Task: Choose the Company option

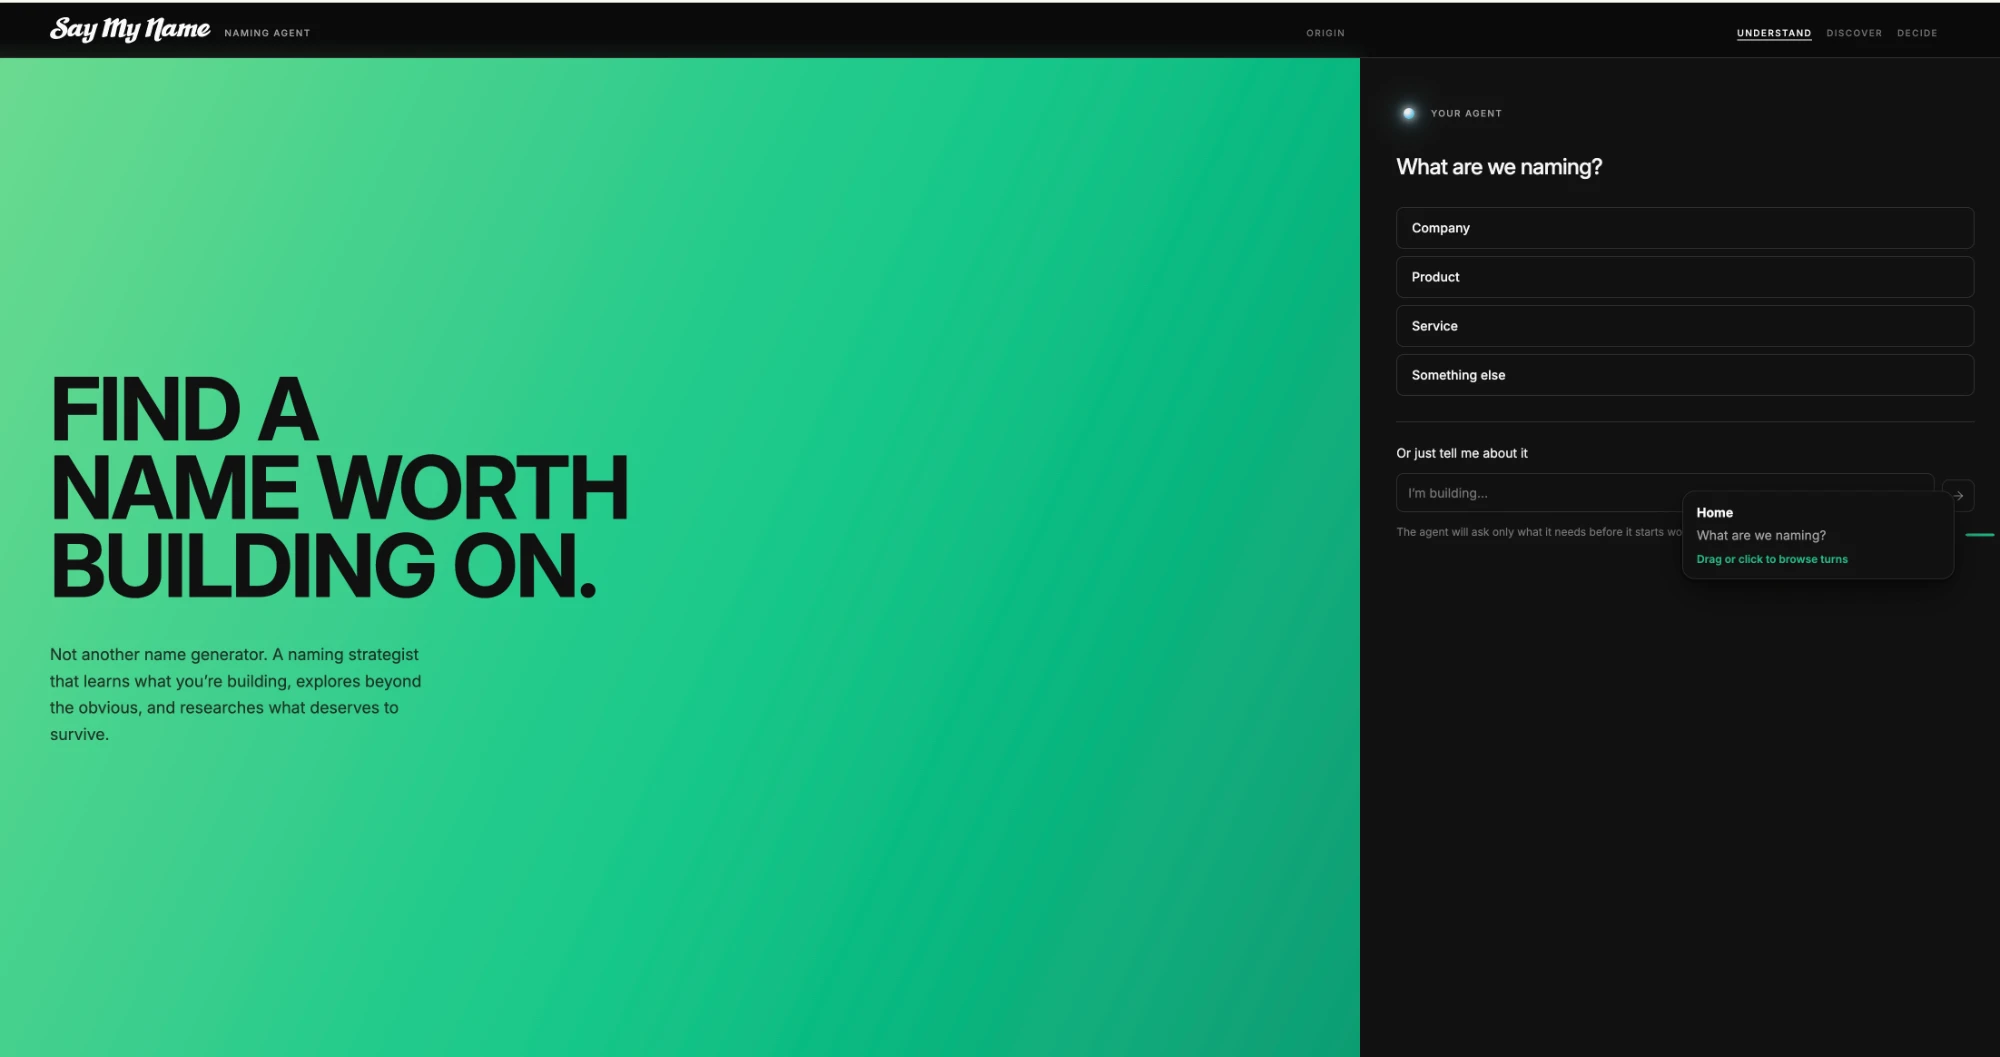Action: [1685, 228]
